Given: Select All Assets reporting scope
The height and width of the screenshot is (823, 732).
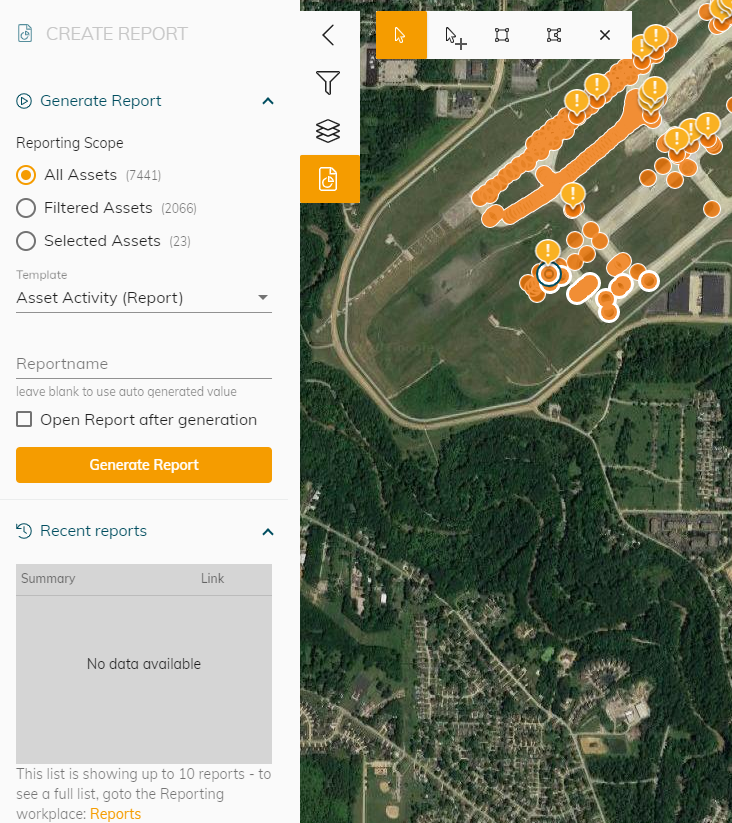Looking at the screenshot, I should click(27, 175).
